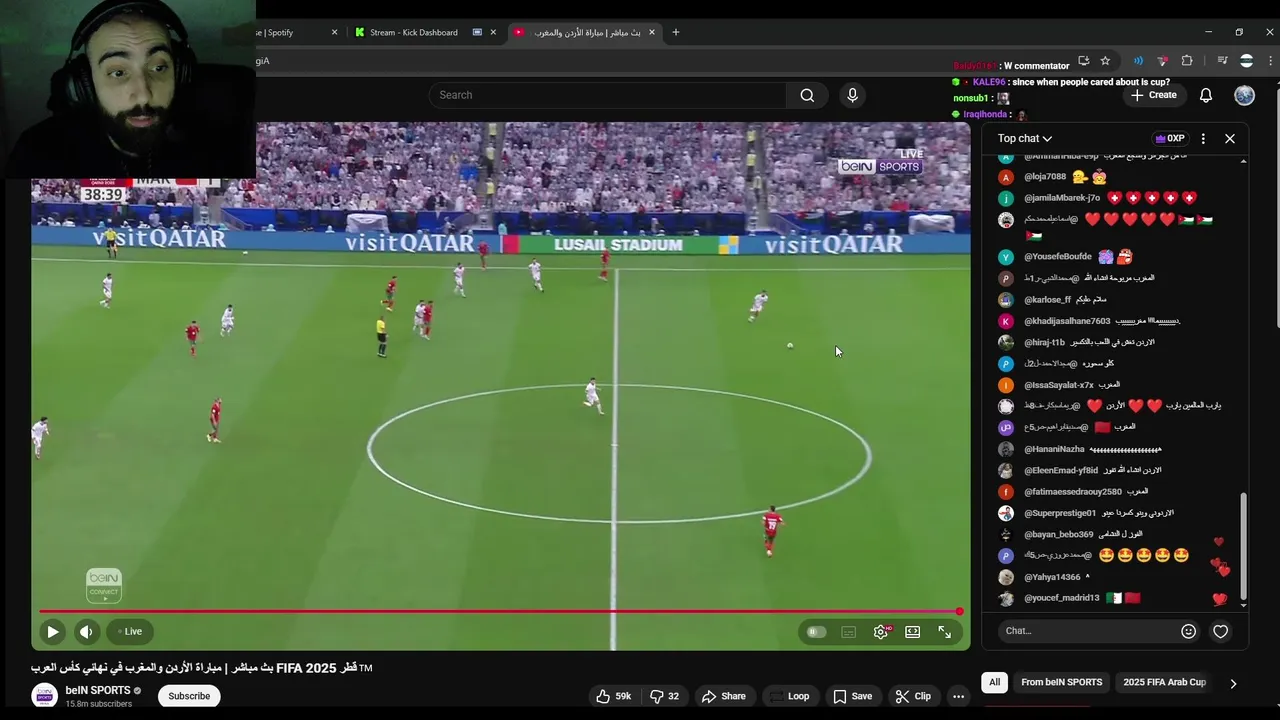The image size is (1280, 720).
Task: Show more filter chips with the right arrow
Action: (1233, 683)
